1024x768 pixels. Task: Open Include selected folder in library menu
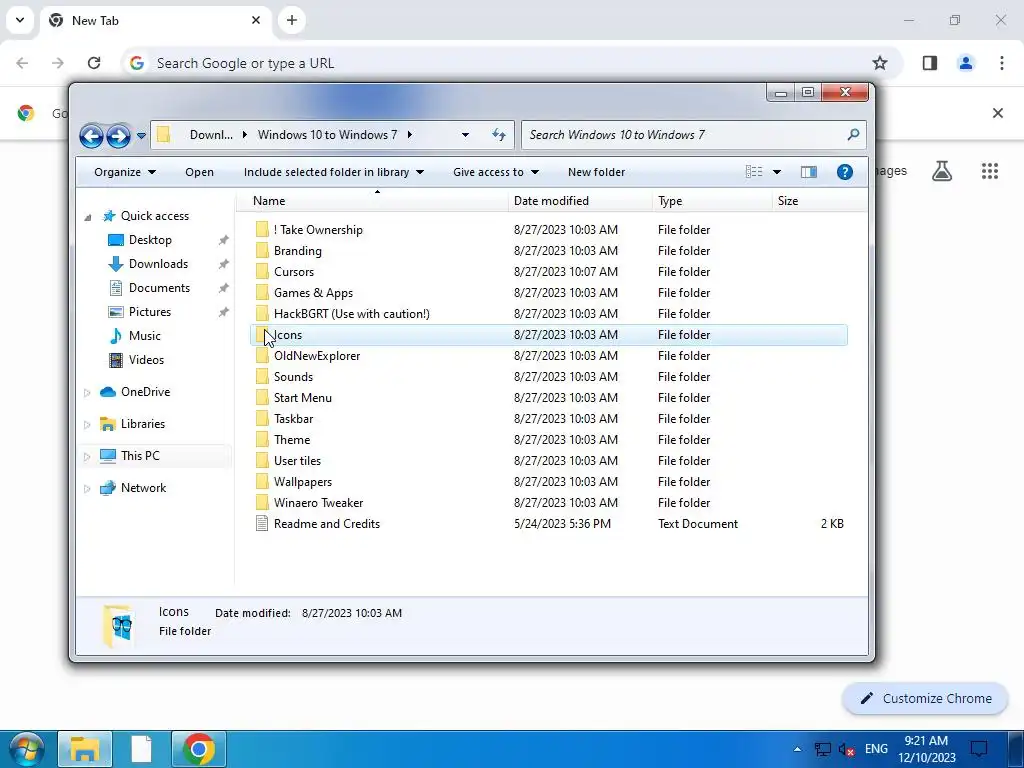[x=334, y=172]
